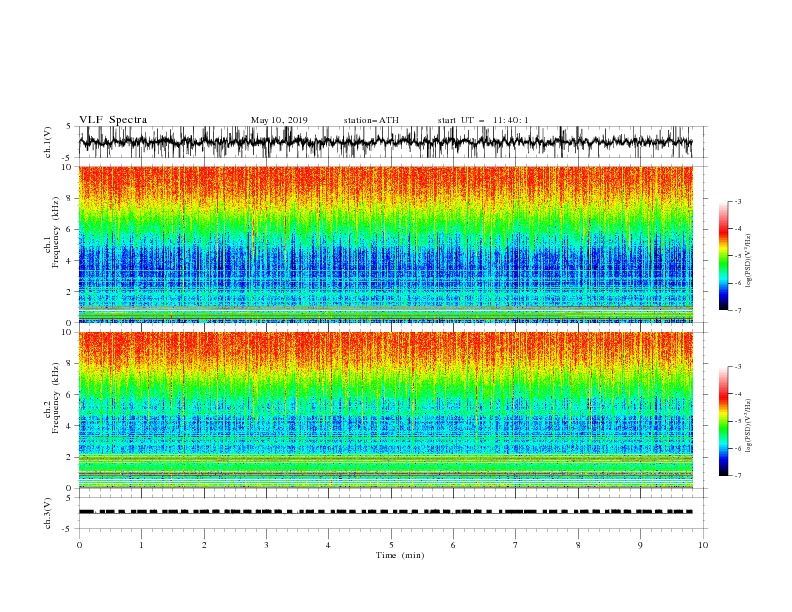Image resolution: width=792 pixels, height=612 pixels.
Task: Click time axis tick label 2
Action: coord(204,545)
